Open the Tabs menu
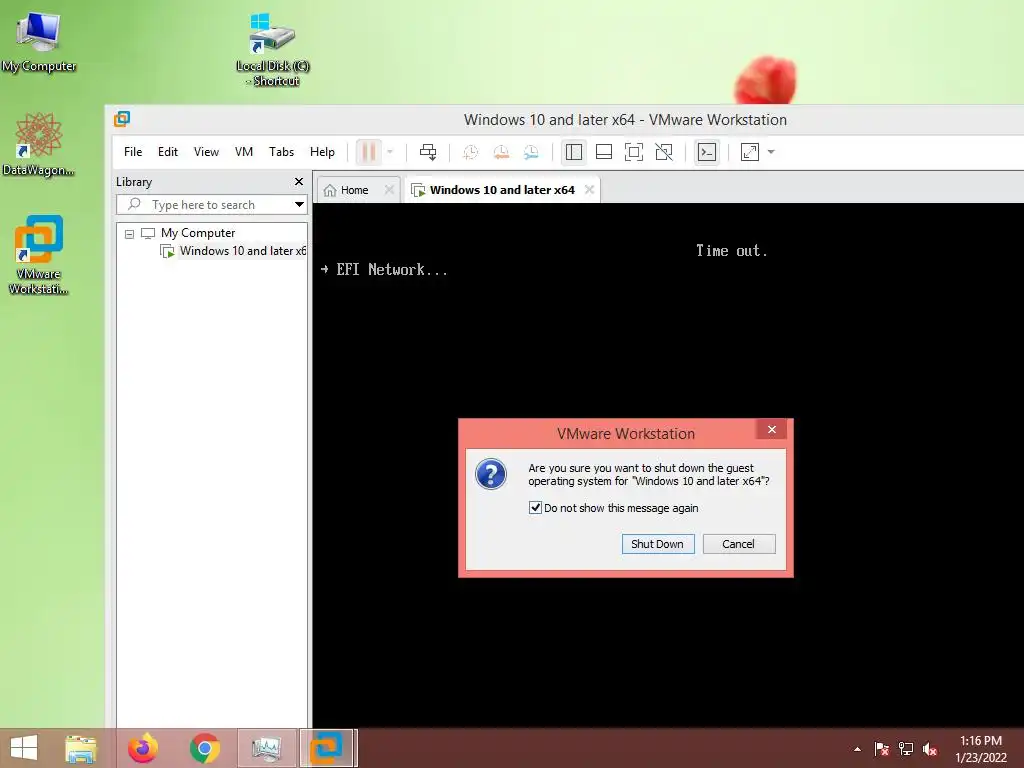Image resolution: width=1024 pixels, height=768 pixels. point(281,152)
